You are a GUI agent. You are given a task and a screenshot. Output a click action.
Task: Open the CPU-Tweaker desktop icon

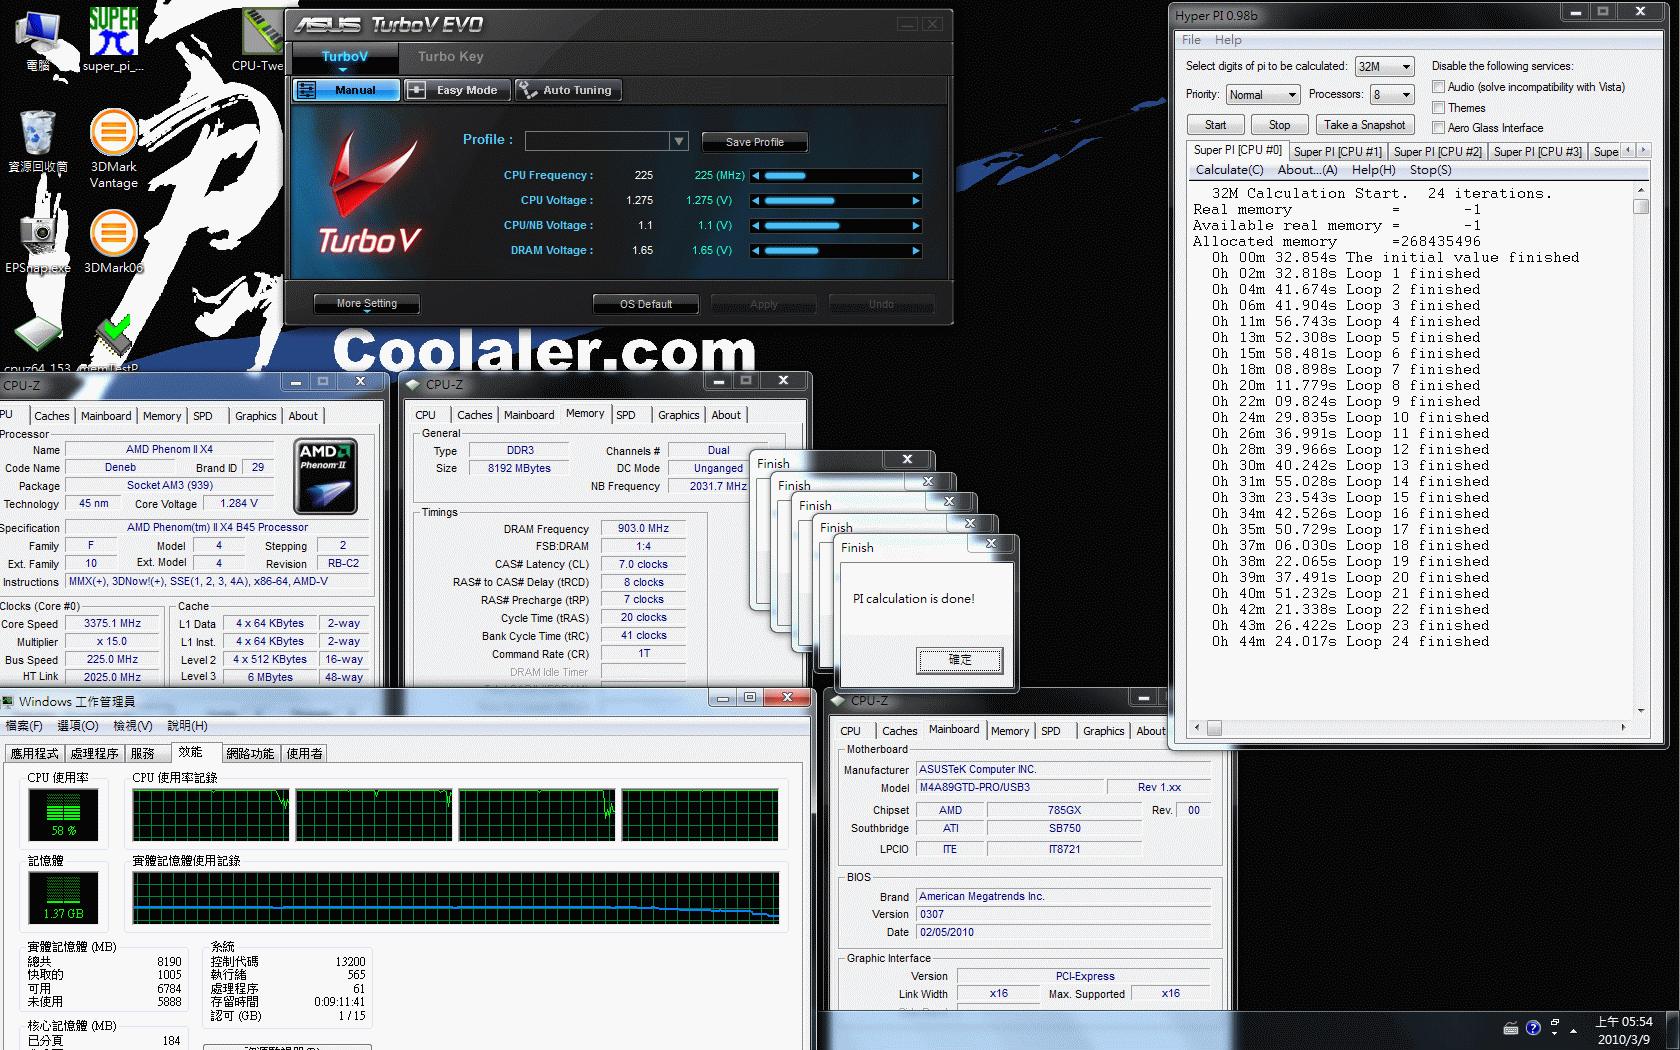pos(260,38)
